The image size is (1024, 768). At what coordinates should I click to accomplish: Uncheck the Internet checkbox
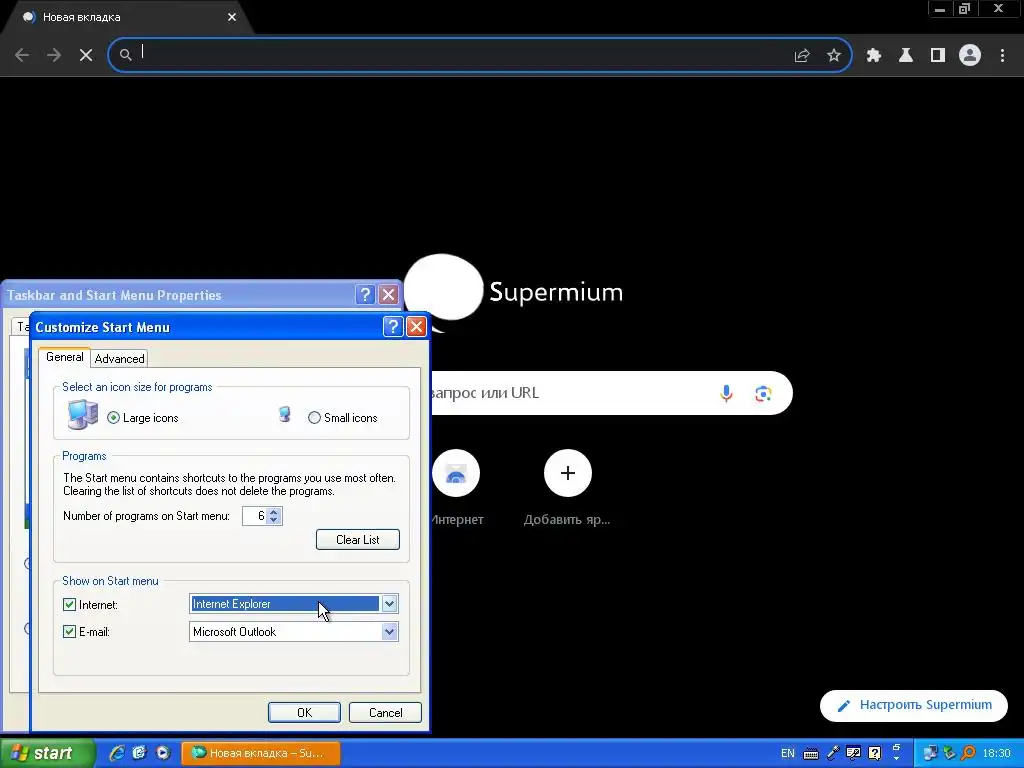(69, 605)
